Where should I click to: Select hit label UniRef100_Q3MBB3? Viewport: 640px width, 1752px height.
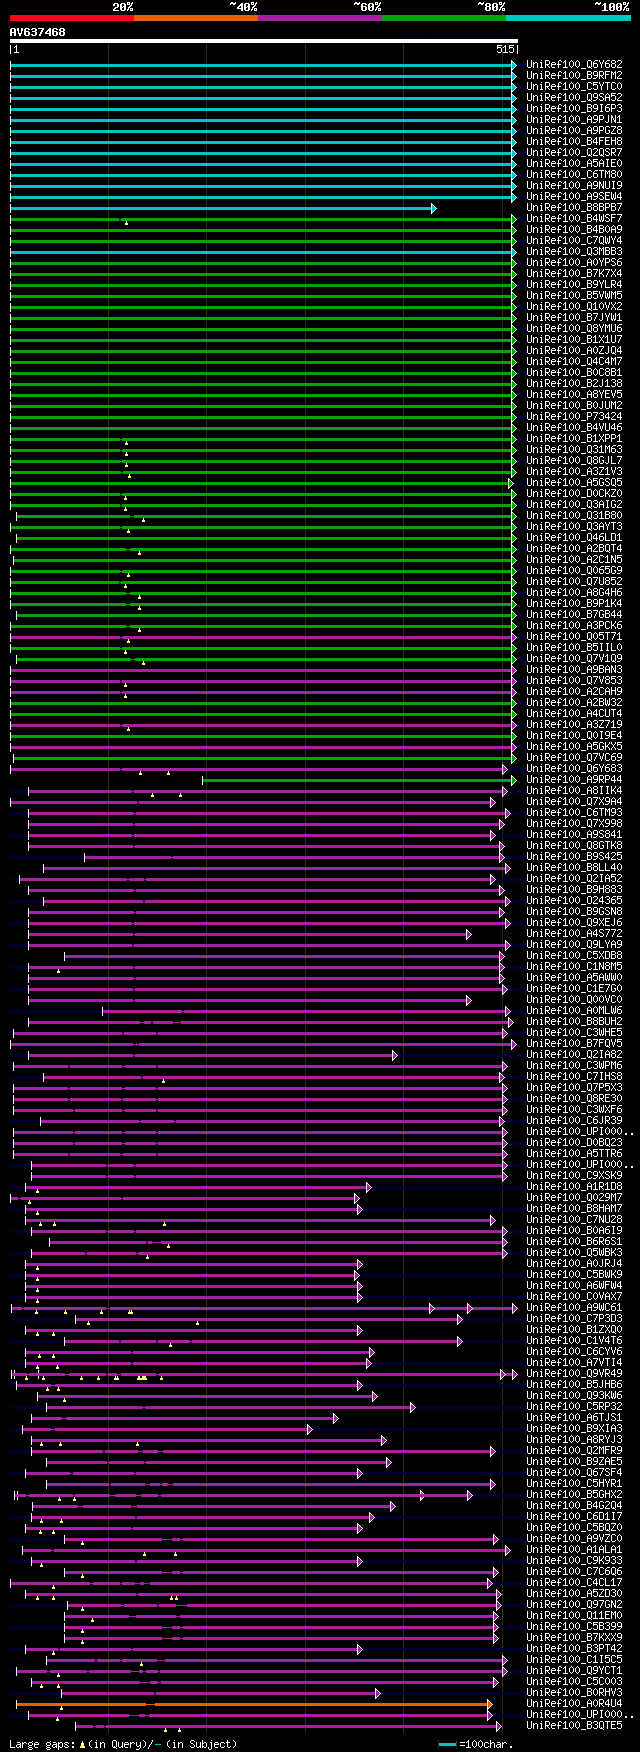tap(574, 252)
